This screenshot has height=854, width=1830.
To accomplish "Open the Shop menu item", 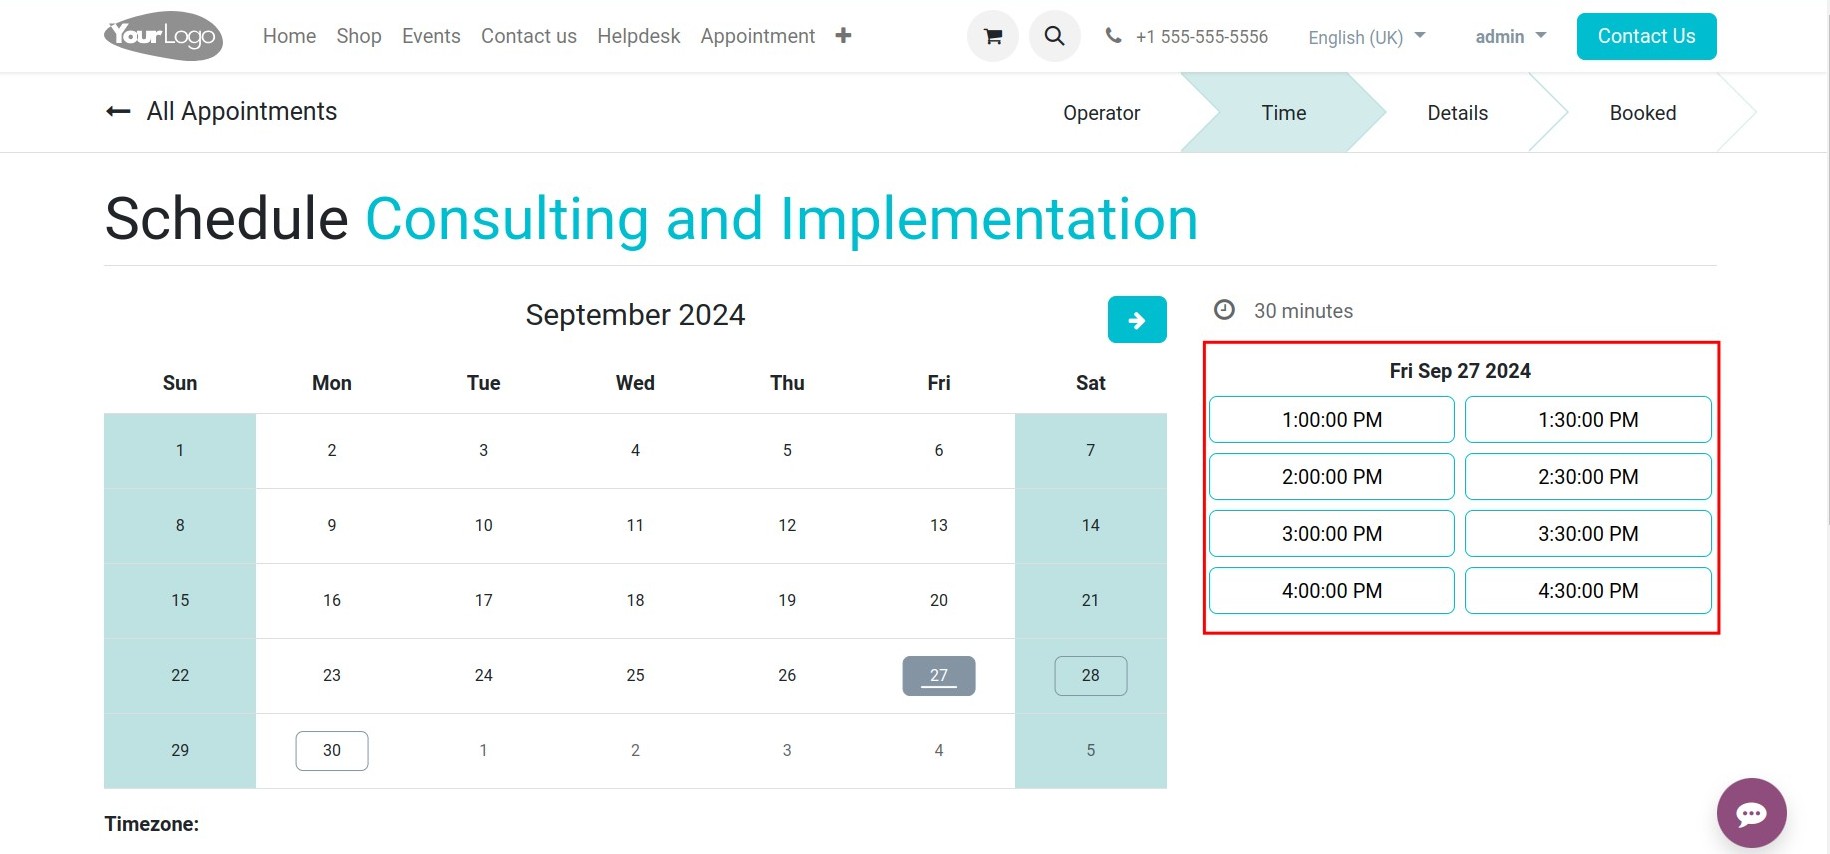I will [359, 36].
